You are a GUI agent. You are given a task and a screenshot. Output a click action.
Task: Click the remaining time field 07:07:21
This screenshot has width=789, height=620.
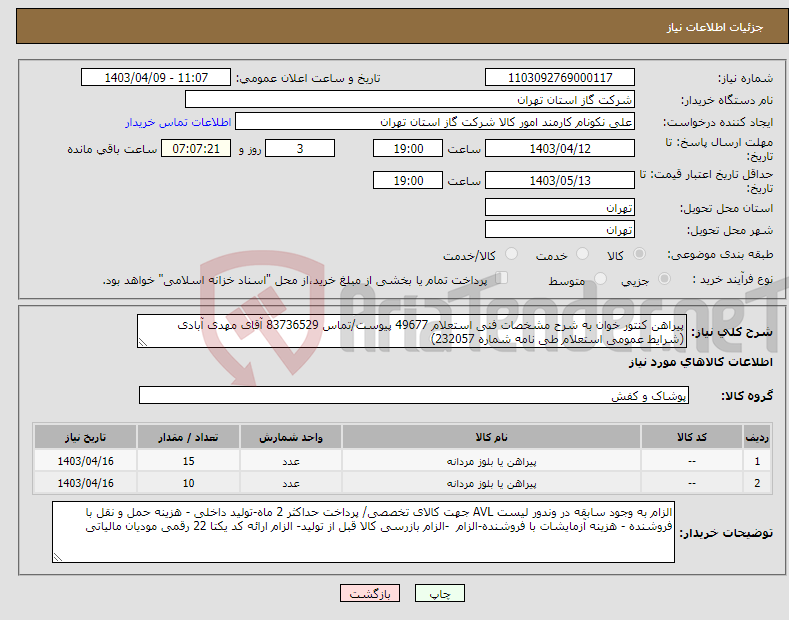tap(196, 148)
